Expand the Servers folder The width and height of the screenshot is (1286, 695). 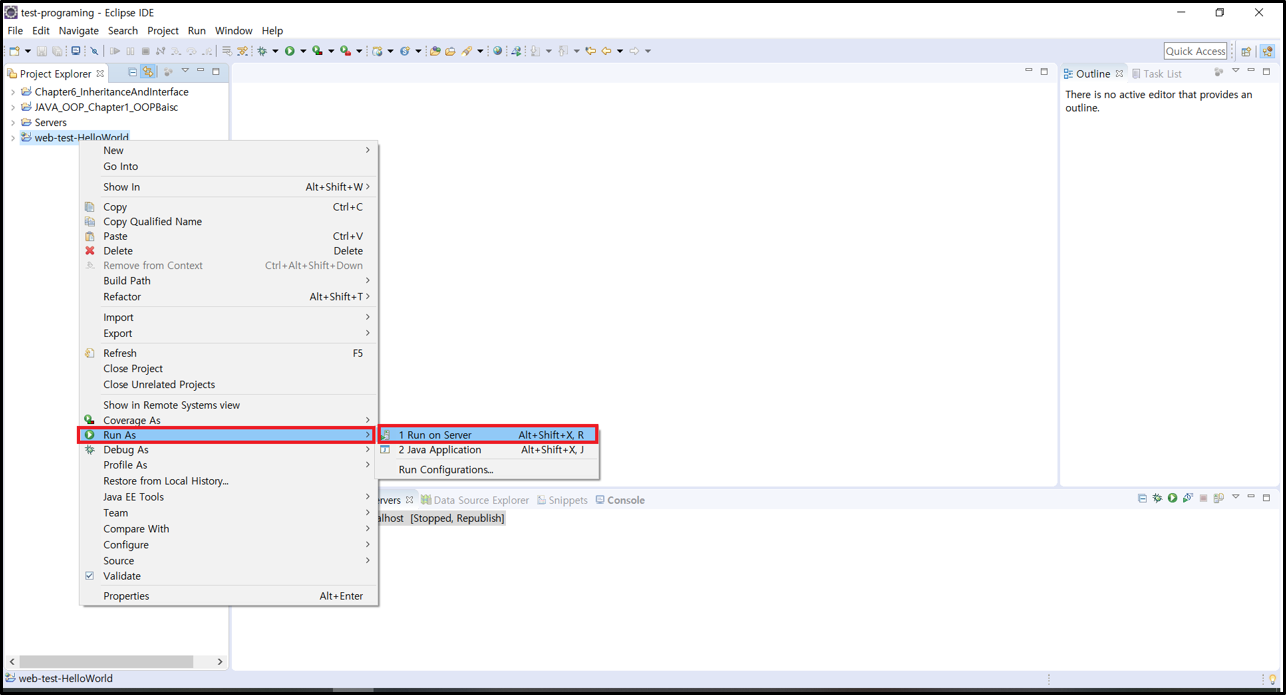tap(13, 123)
